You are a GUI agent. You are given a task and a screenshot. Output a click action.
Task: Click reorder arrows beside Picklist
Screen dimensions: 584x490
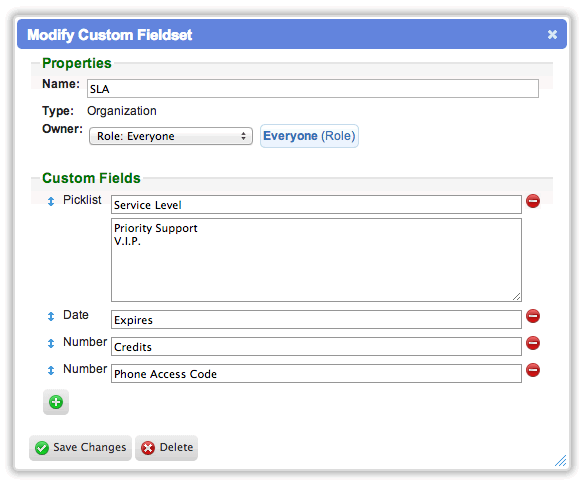pos(51,201)
